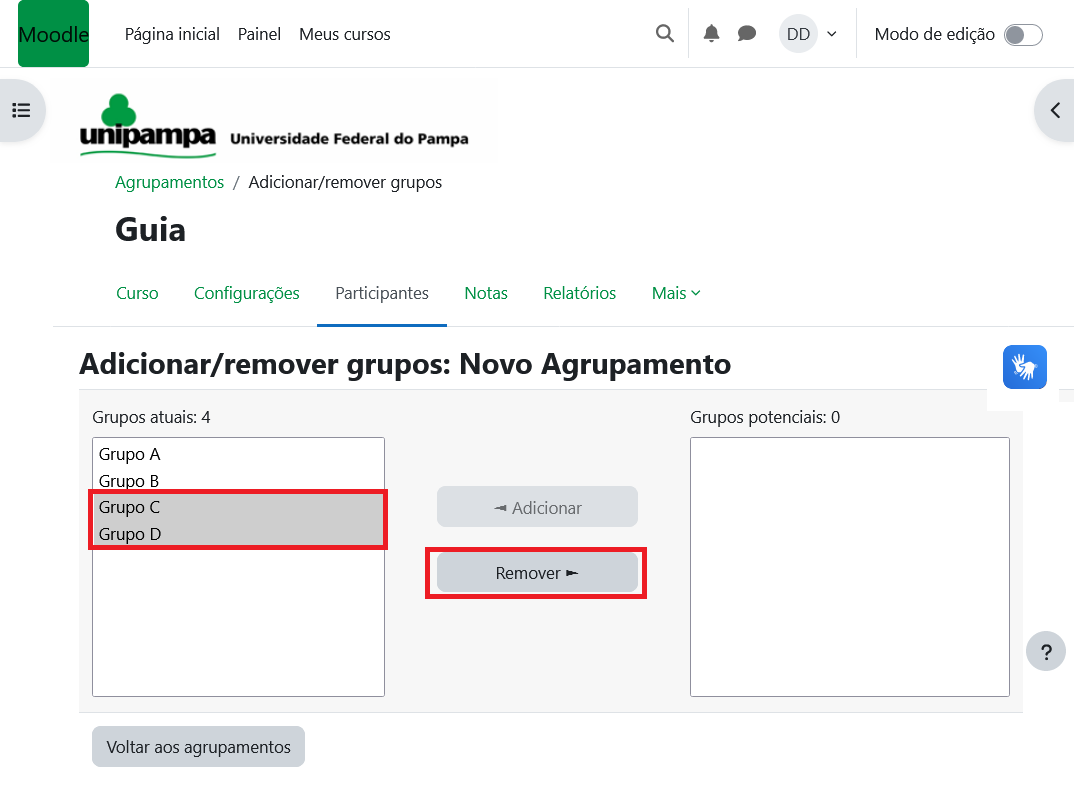The width and height of the screenshot is (1074, 787).
Task: Switch to the Notas tab
Action: 486,293
